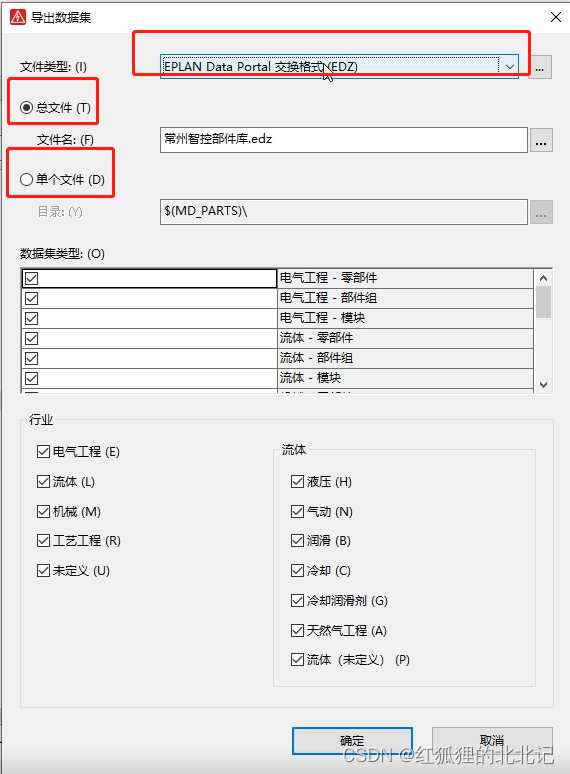Toggle the 天然气工程 (A) checkbox
The height and width of the screenshot is (774, 570).
[298, 630]
